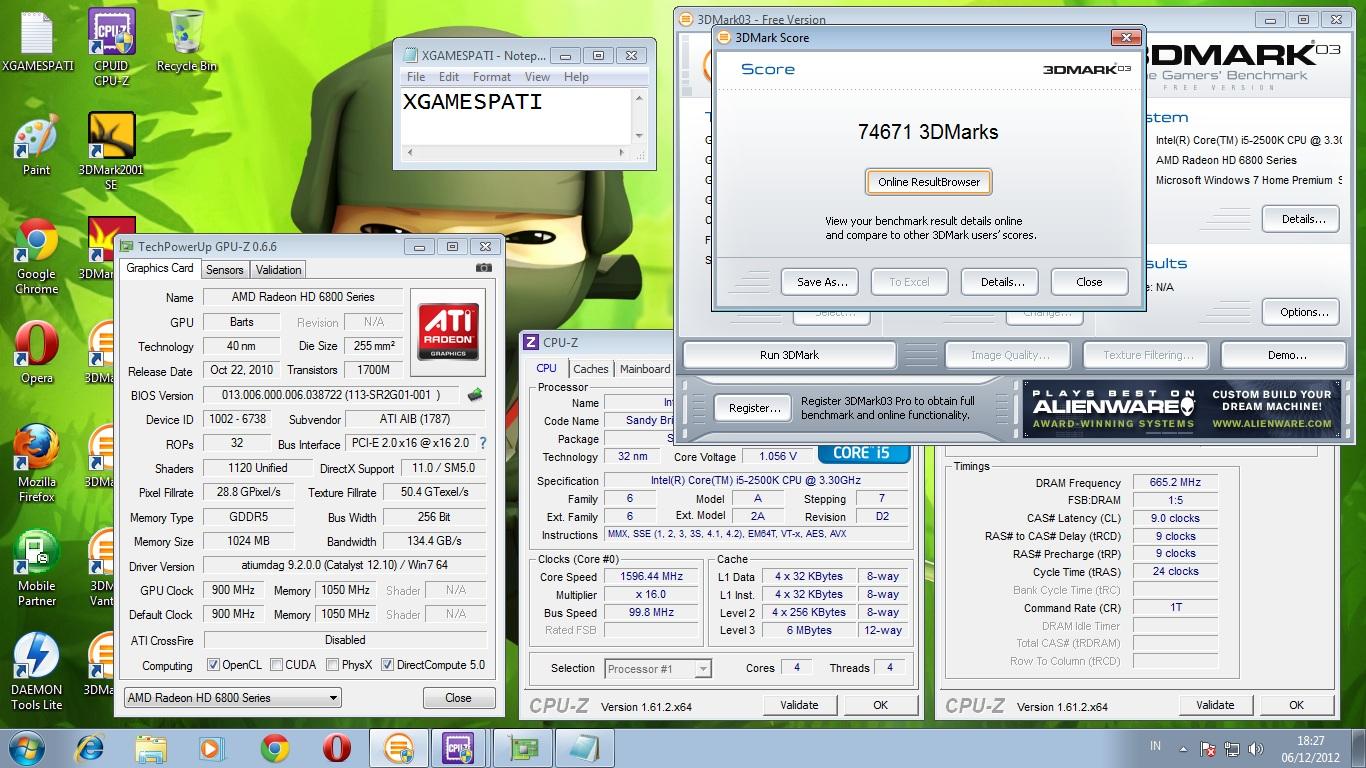Click the taskbar clock showing 18:27
This screenshot has height=768, width=1366.
[1311, 748]
